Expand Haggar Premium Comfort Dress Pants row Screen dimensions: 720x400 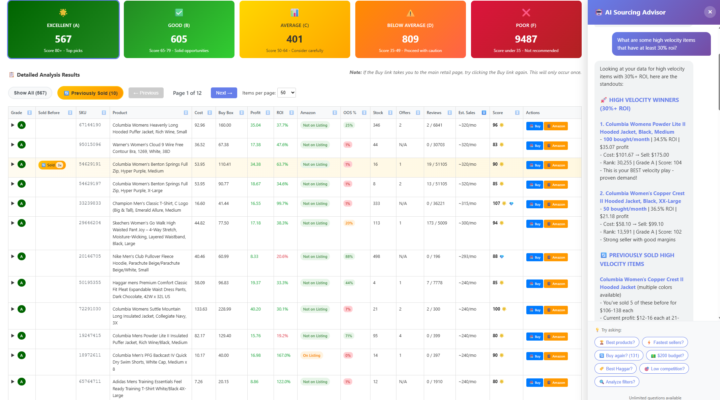12,283
